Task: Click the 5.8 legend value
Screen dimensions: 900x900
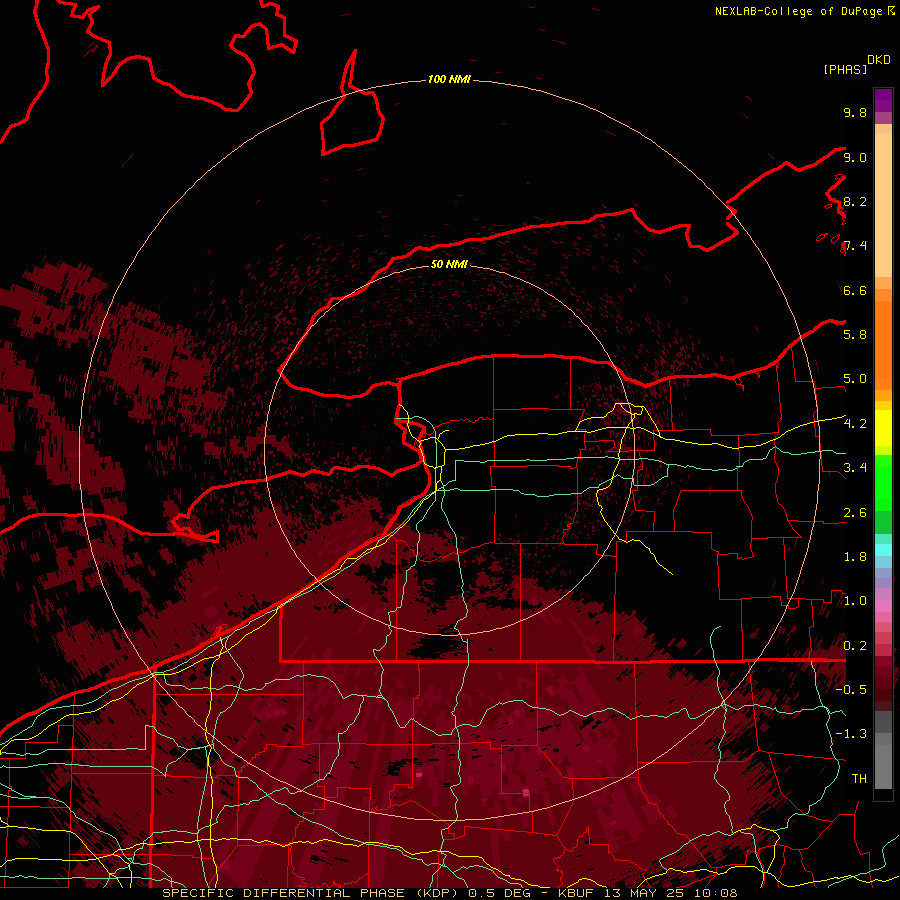Action: (855, 334)
